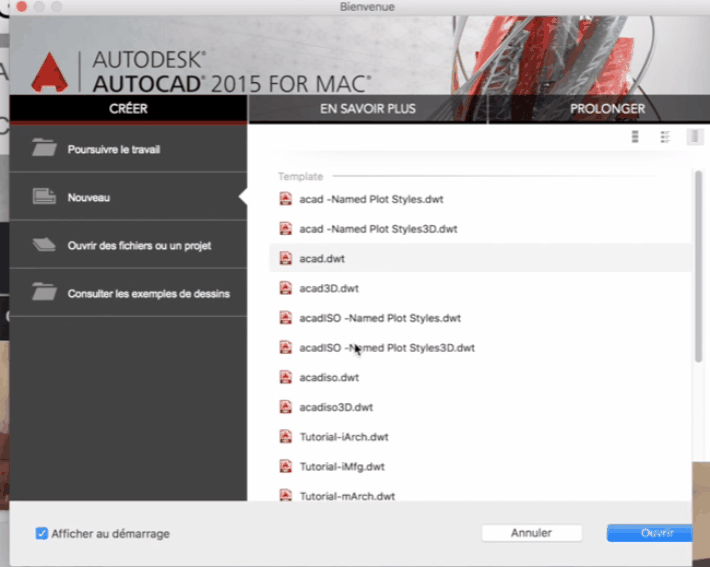The width and height of the screenshot is (710, 567).
Task: Click the Ouvrir des fichiers stack icon
Action: tap(44, 245)
